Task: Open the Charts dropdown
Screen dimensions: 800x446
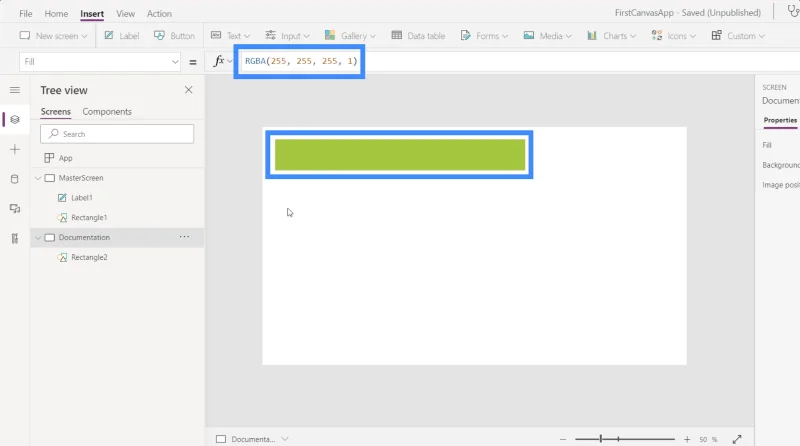Action: click(x=611, y=36)
